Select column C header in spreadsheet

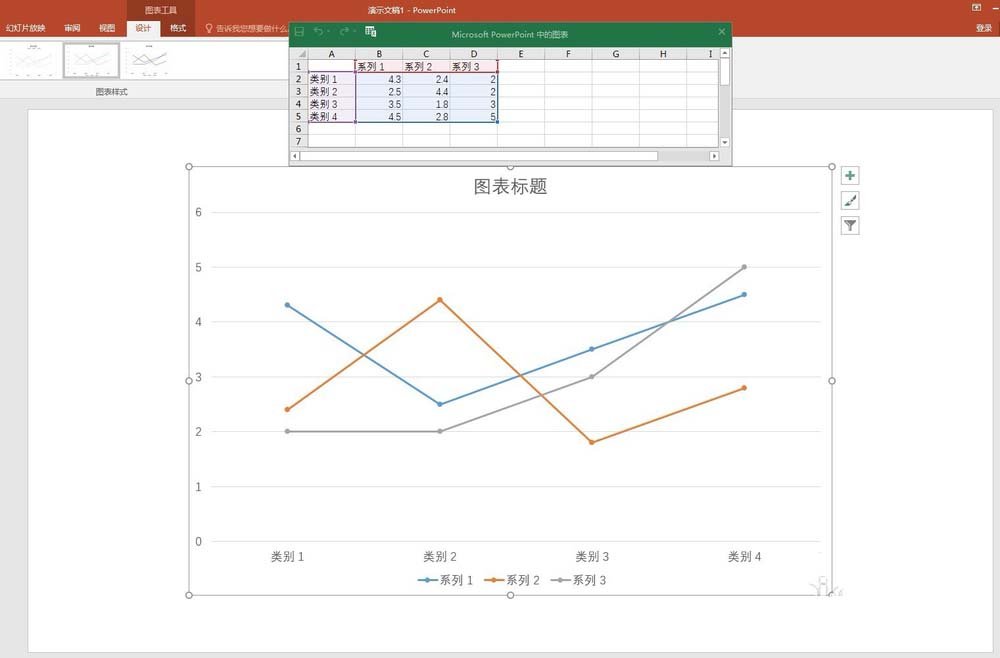click(426, 54)
